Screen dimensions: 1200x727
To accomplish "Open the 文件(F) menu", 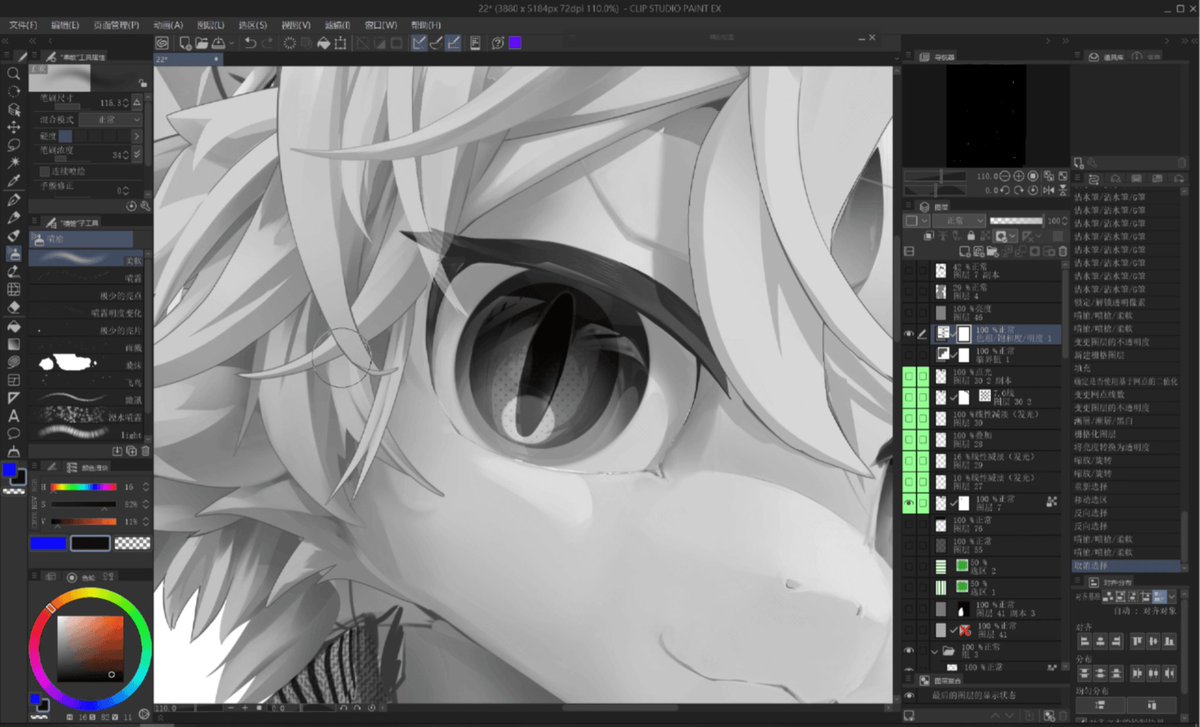I will pos(22,24).
